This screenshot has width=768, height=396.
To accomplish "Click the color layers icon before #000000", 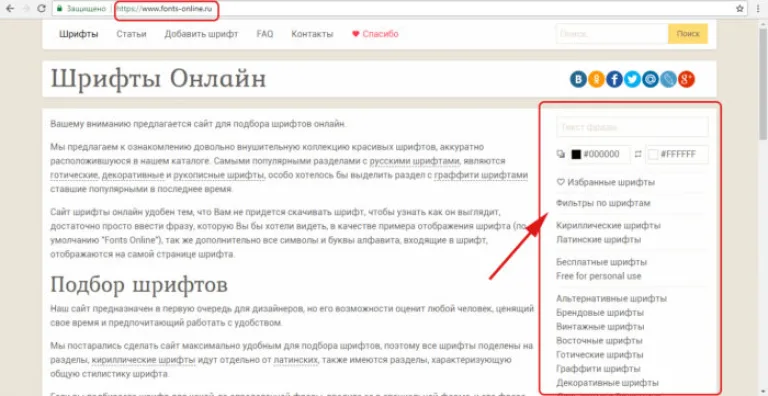I will point(561,154).
